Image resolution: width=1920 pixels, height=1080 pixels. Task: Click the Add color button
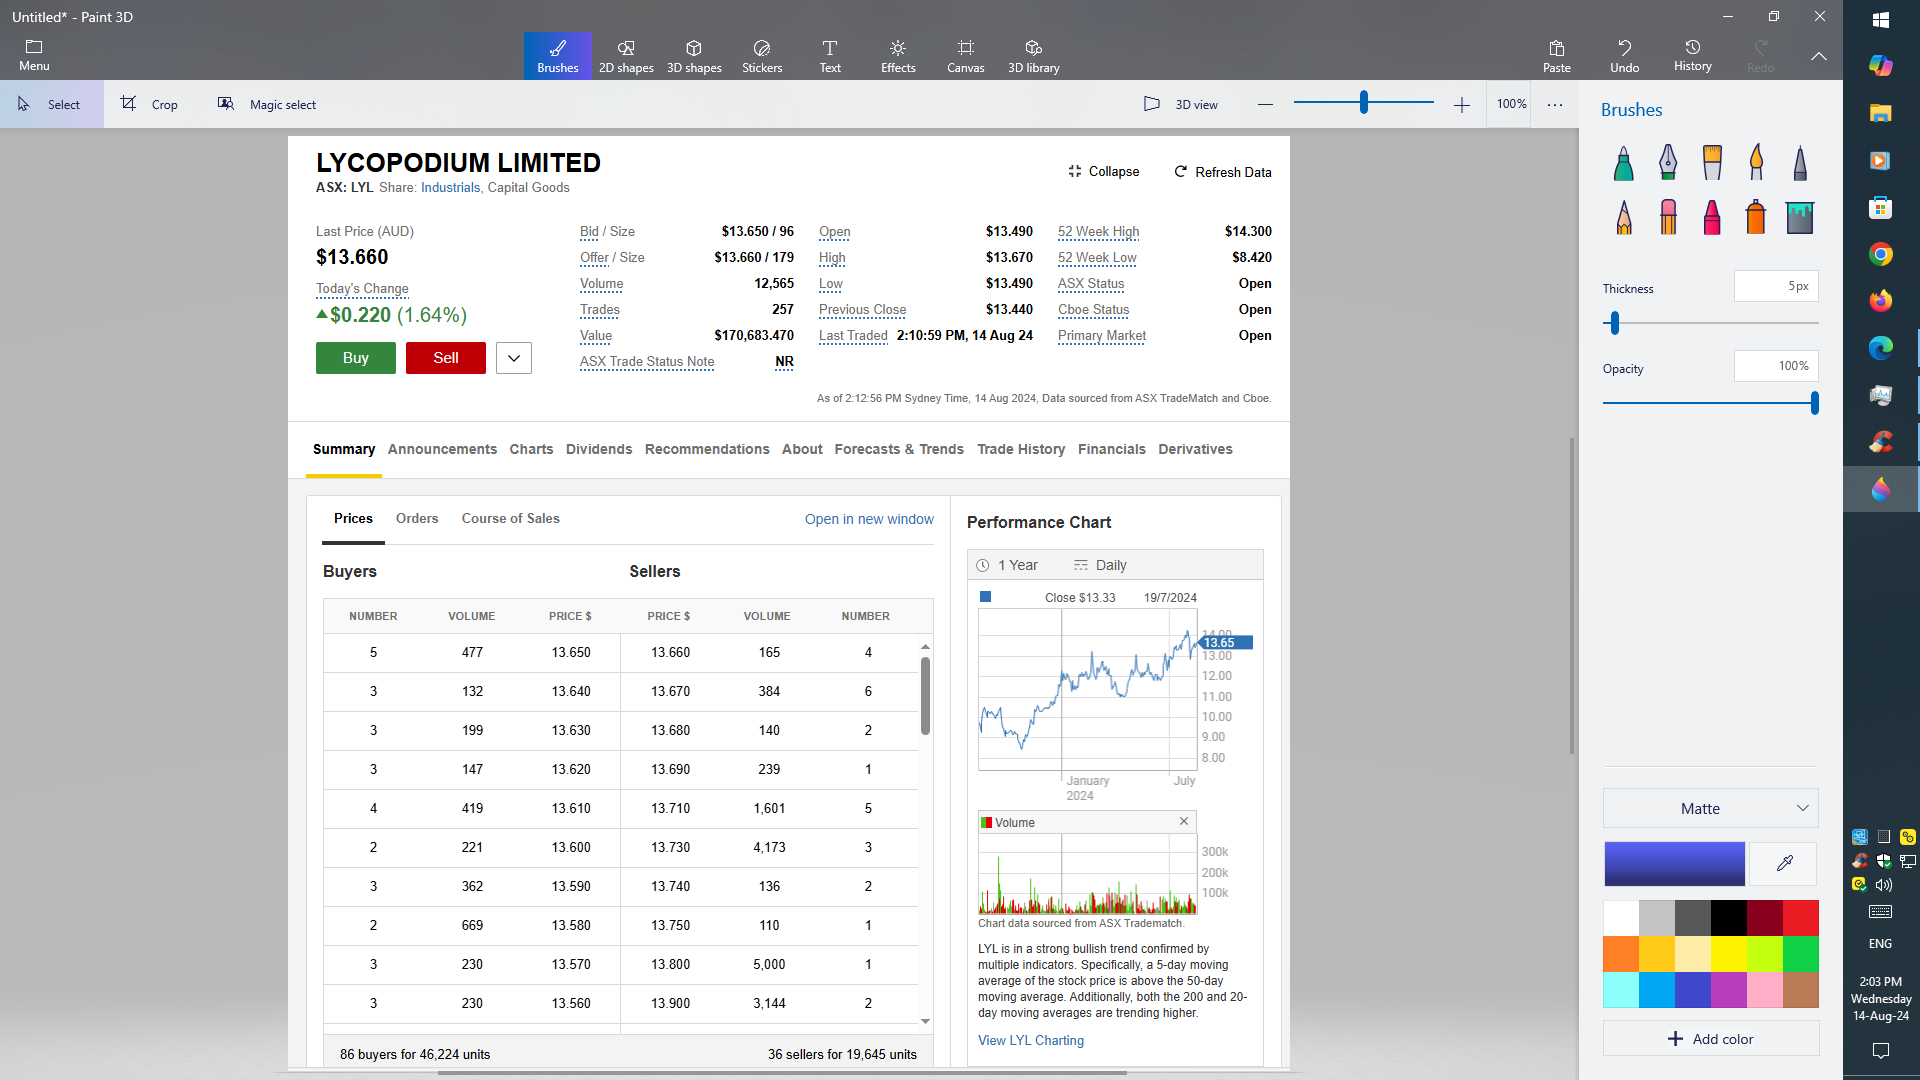click(x=1711, y=1039)
